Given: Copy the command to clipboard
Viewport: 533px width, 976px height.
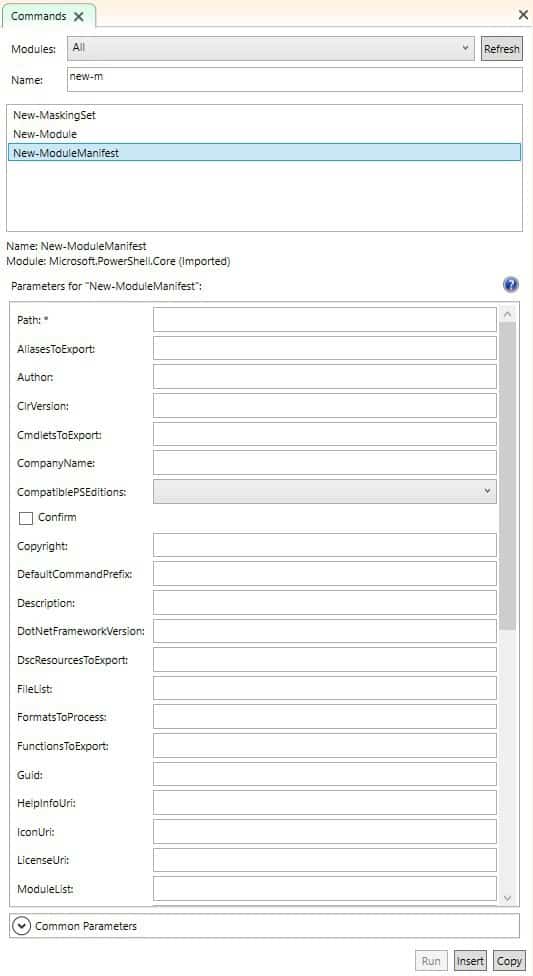Looking at the screenshot, I should tap(509, 961).
